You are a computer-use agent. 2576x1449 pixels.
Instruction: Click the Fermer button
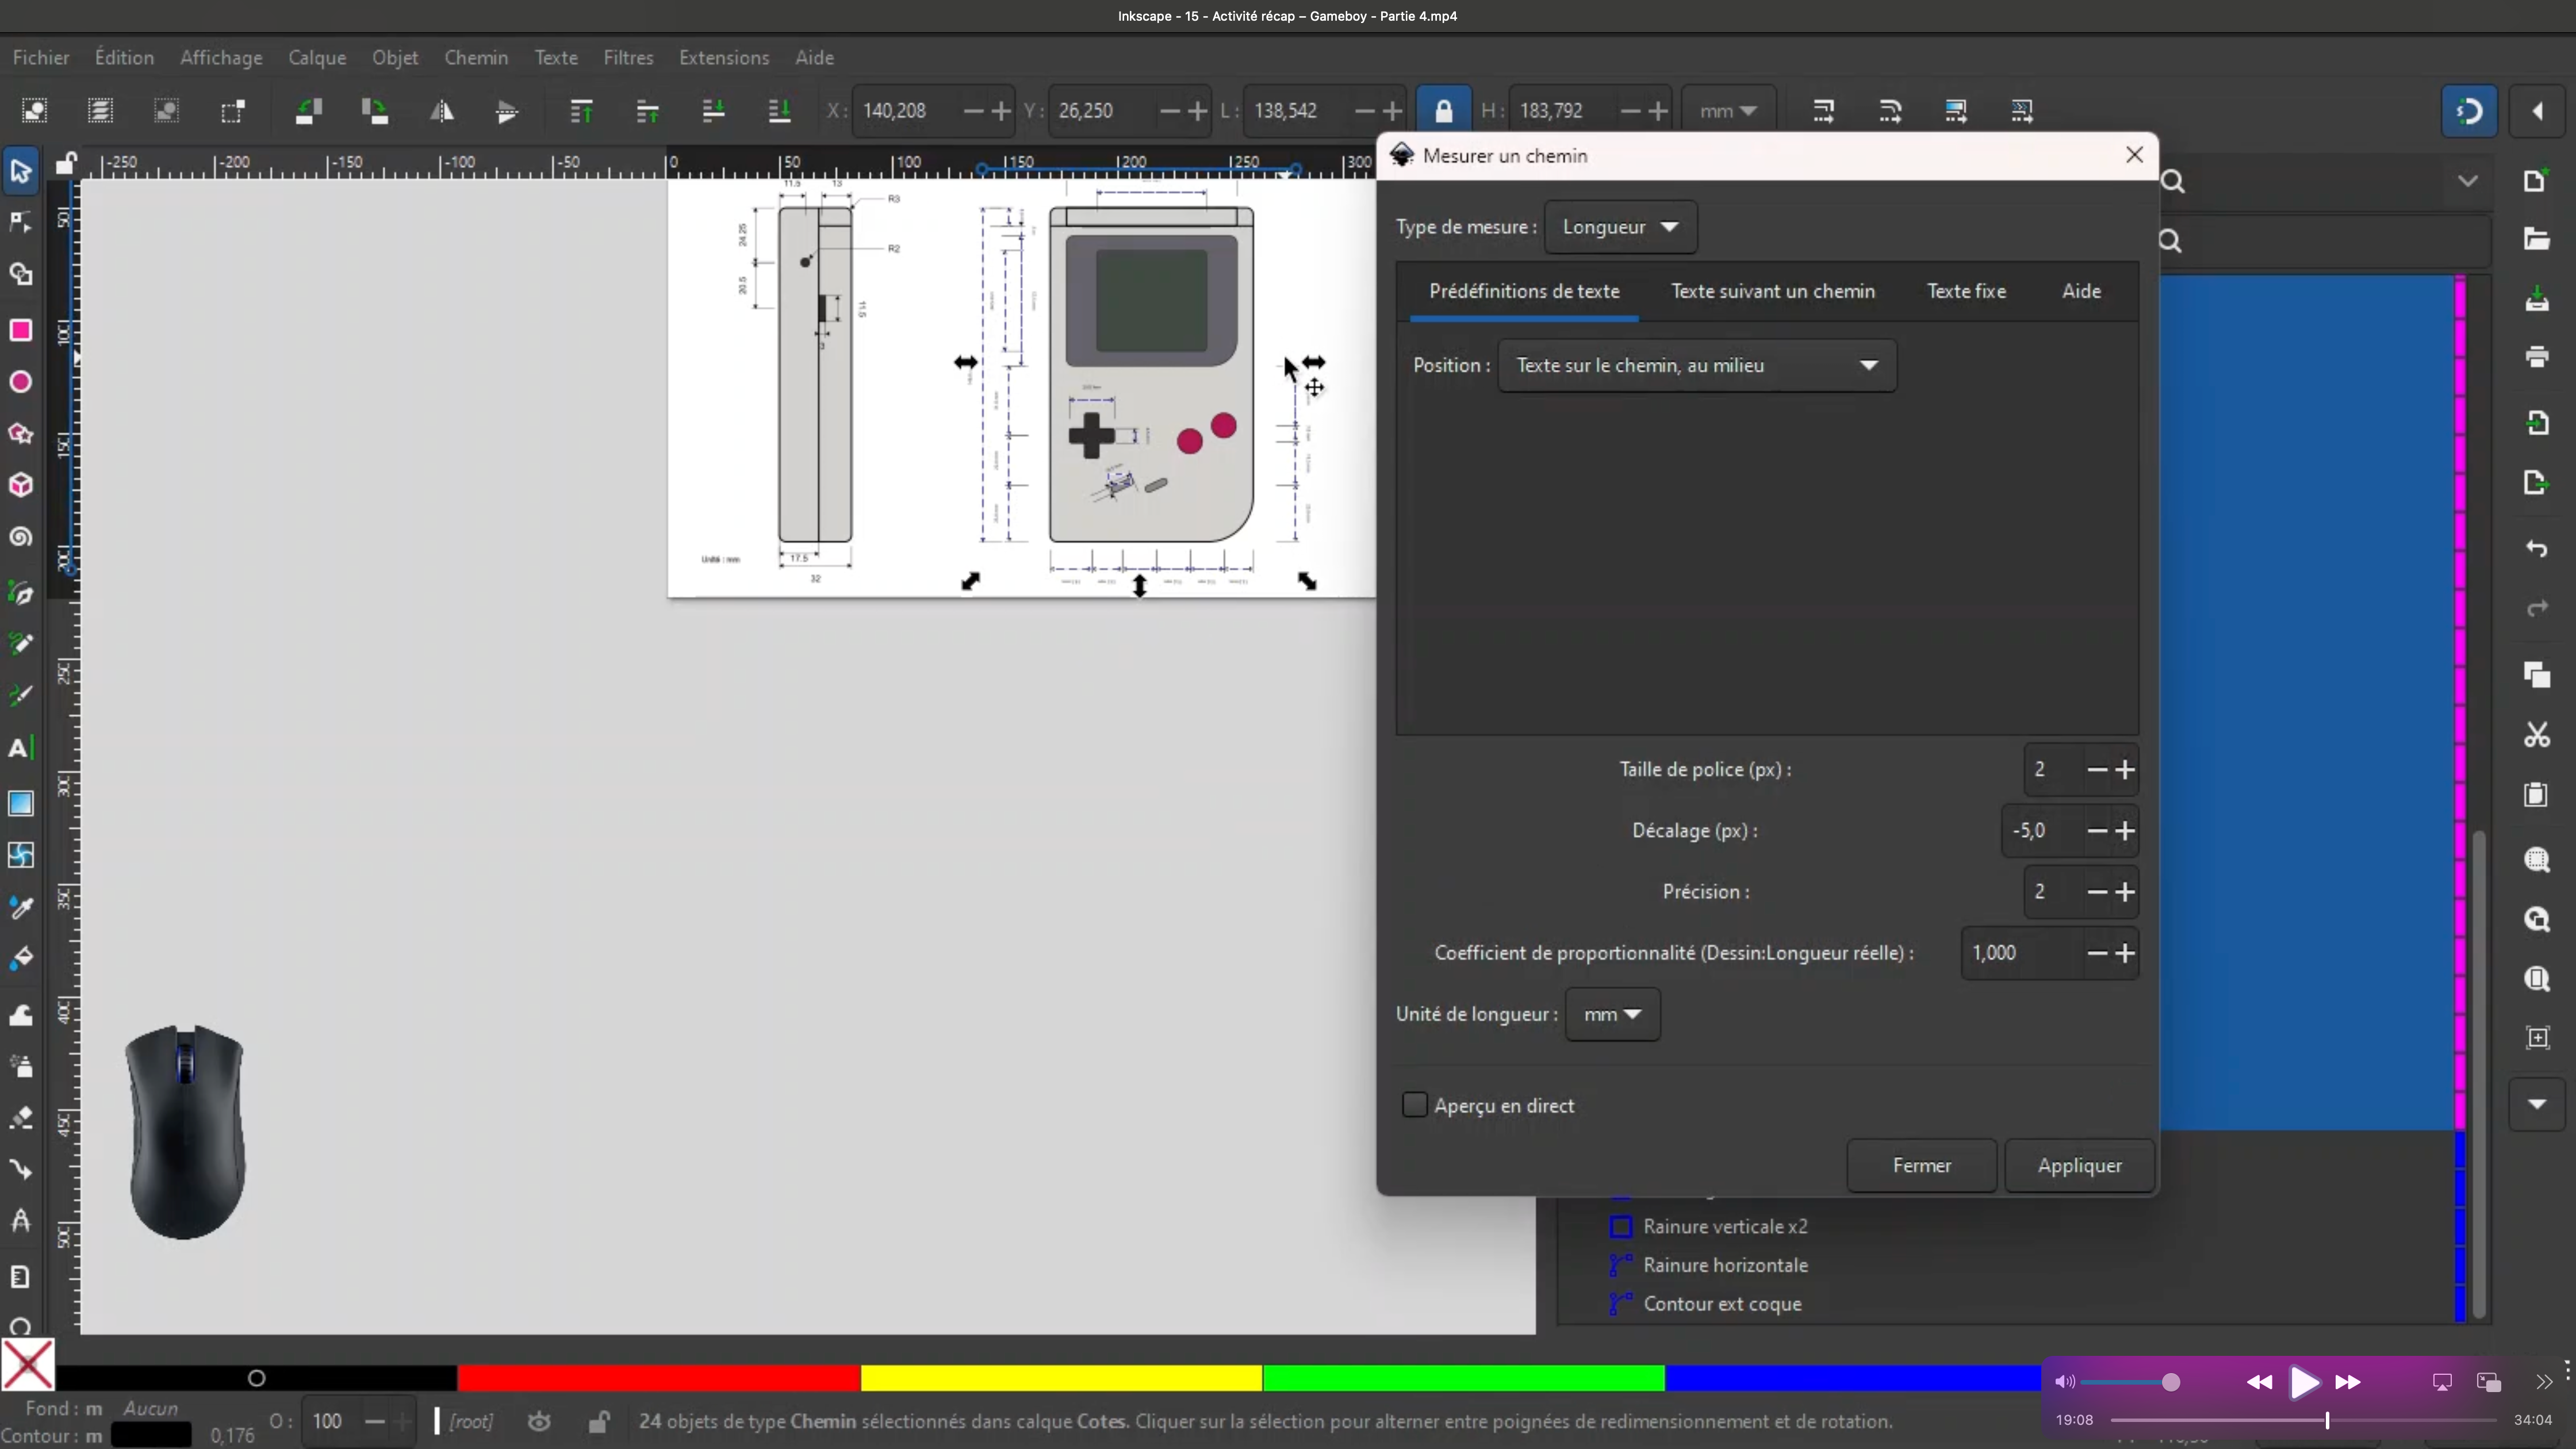point(1921,1166)
